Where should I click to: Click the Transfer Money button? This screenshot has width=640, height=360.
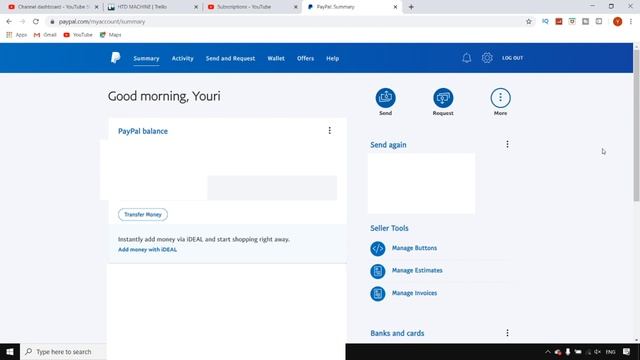(x=143, y=214)
